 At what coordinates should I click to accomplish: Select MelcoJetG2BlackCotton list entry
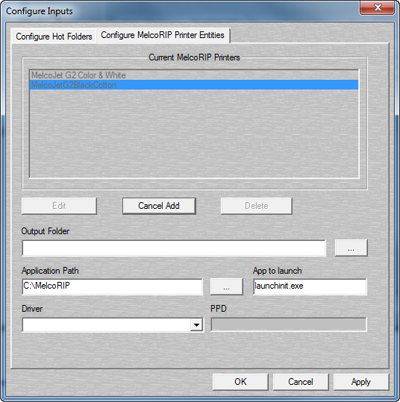click(194, 85)
